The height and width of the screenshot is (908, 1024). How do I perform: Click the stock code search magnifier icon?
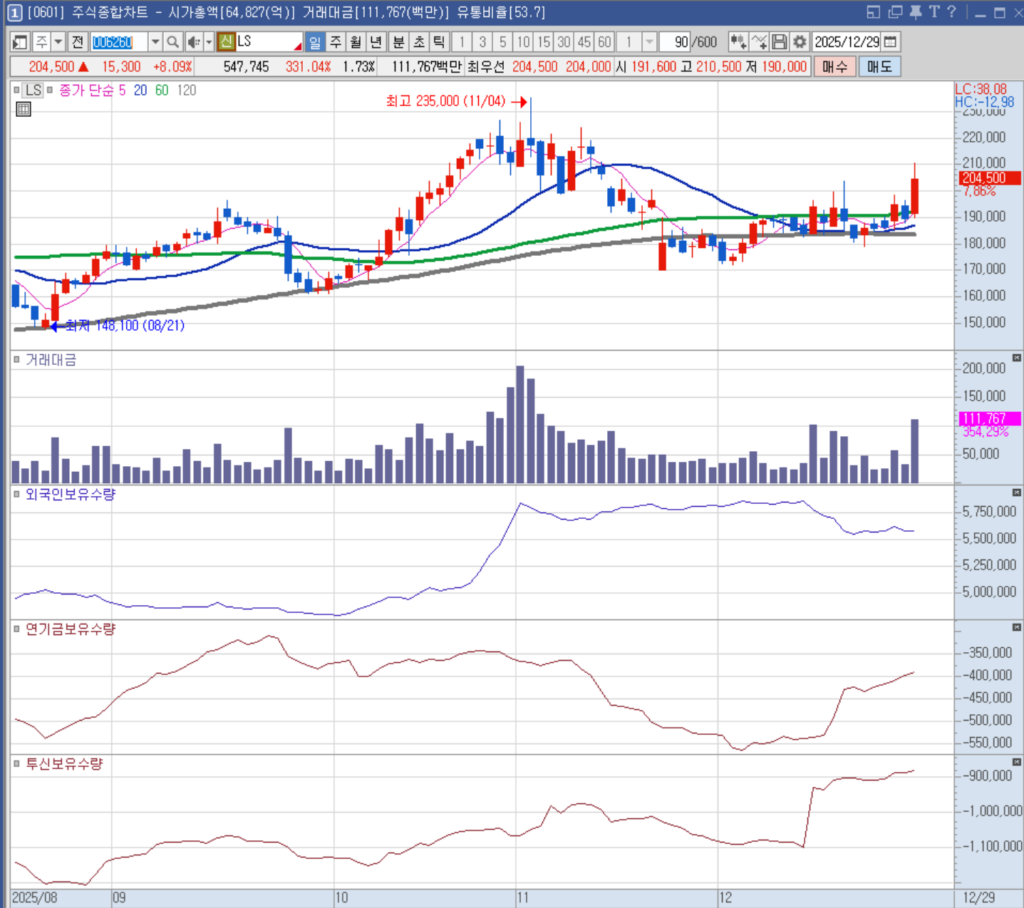172,42
